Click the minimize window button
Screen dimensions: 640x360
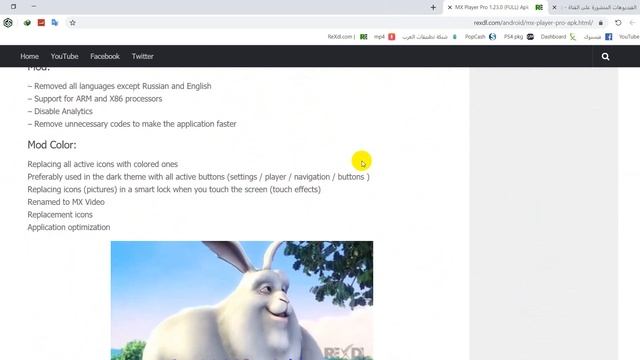[x=34, y=7]
